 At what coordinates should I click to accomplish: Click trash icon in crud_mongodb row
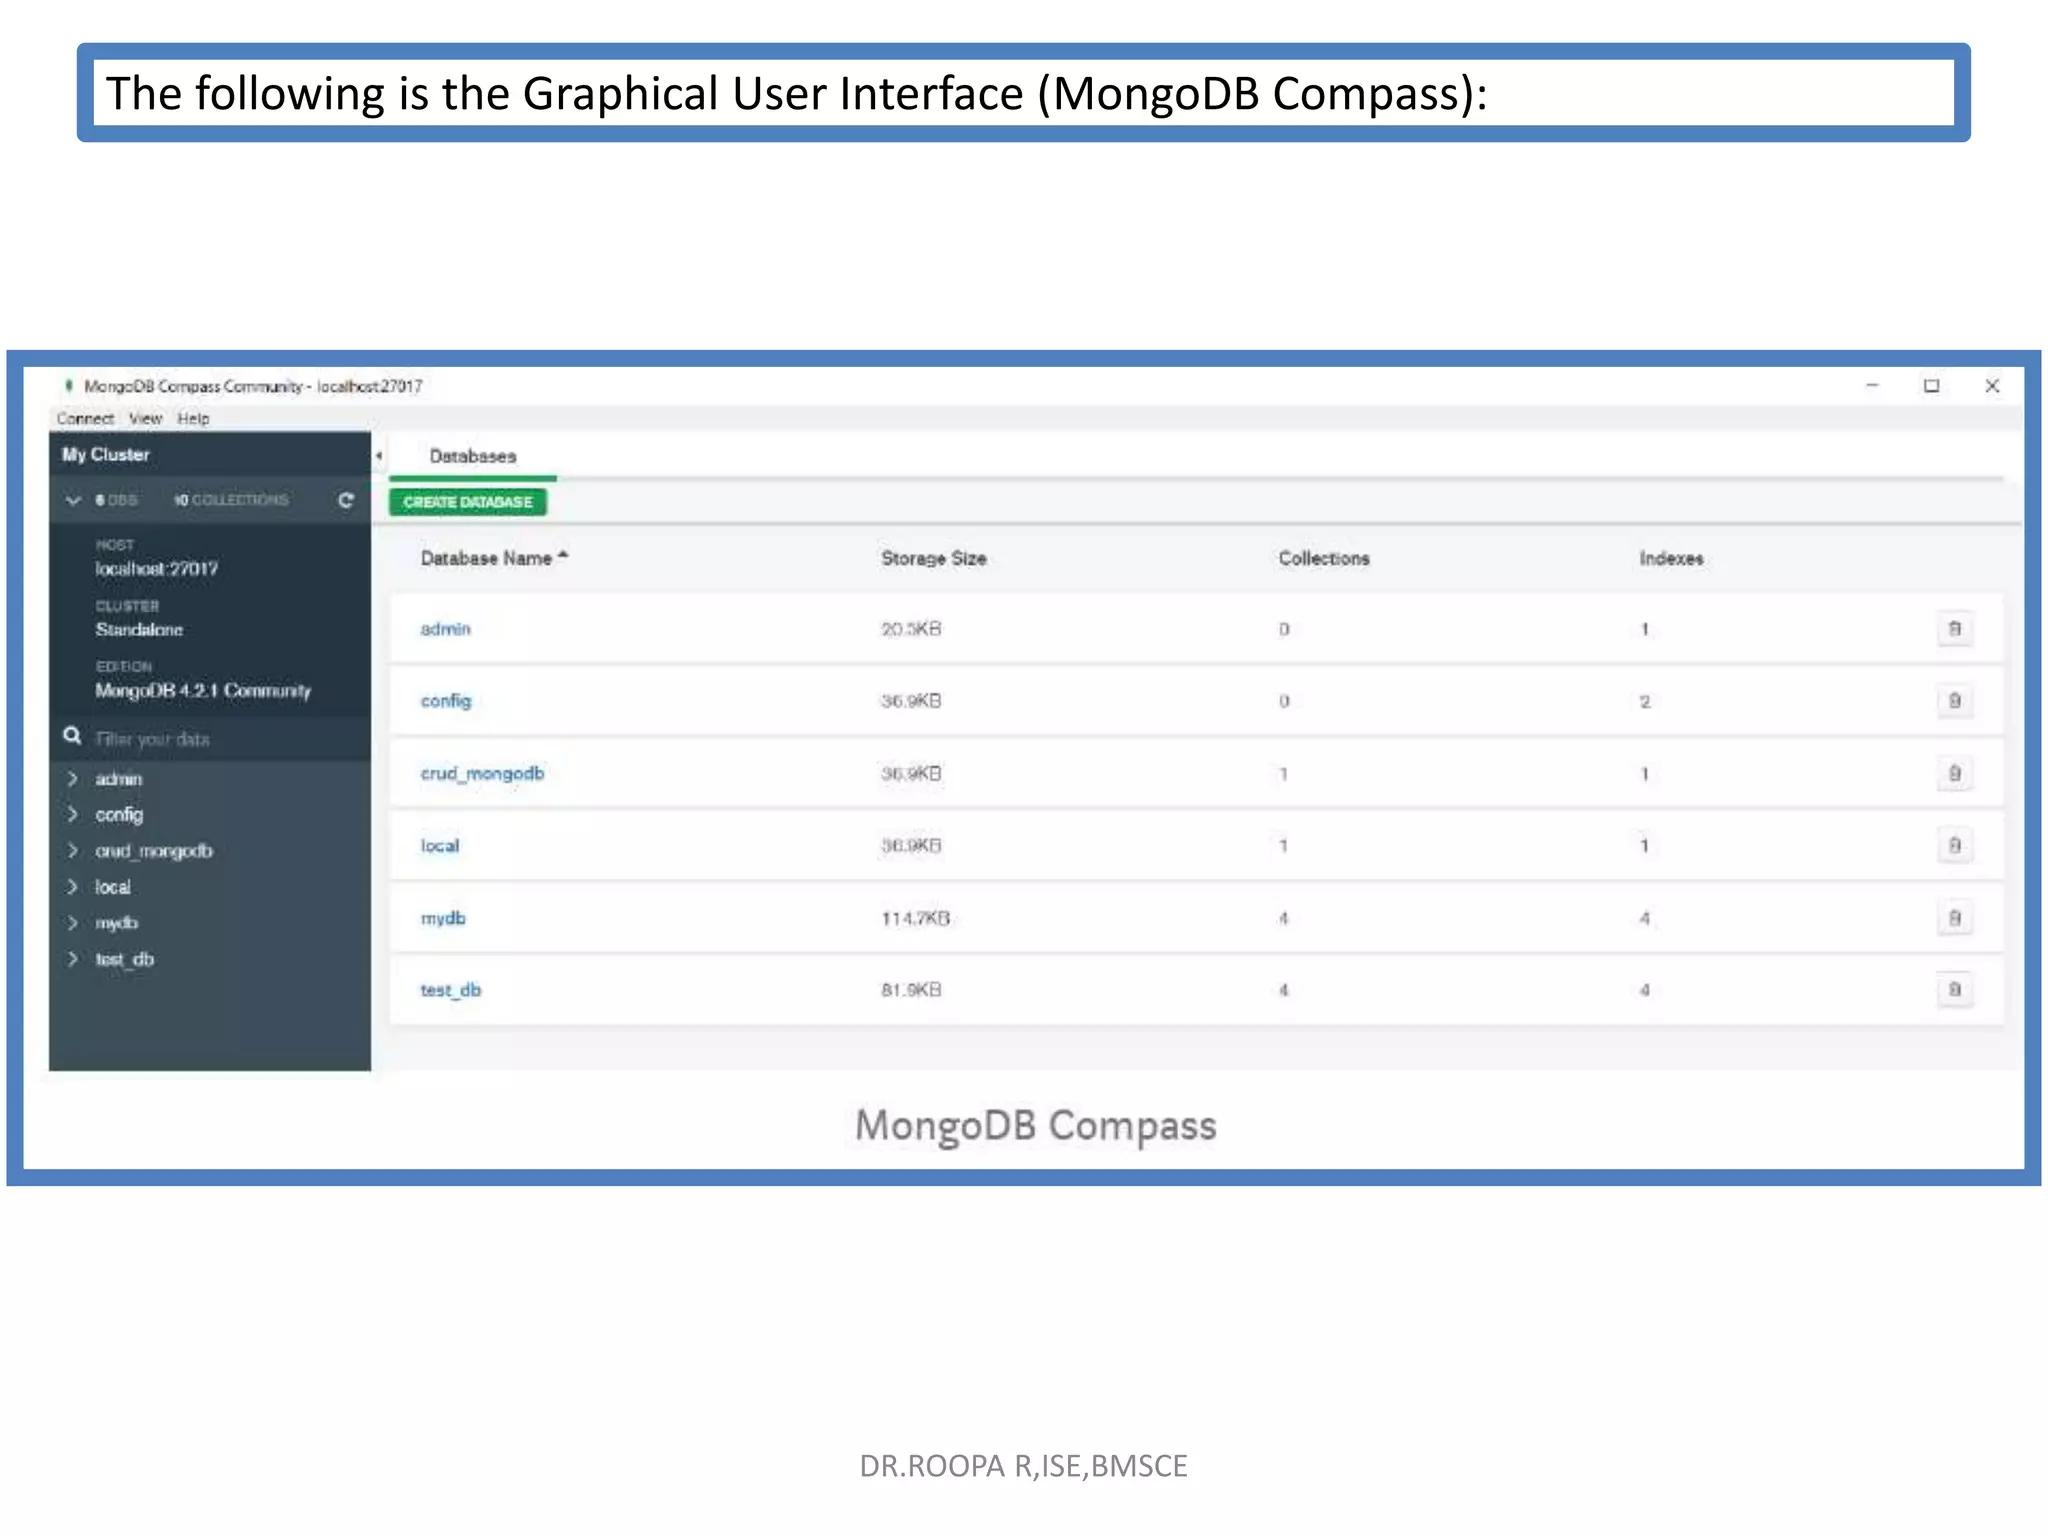[x=1954, y=773]
